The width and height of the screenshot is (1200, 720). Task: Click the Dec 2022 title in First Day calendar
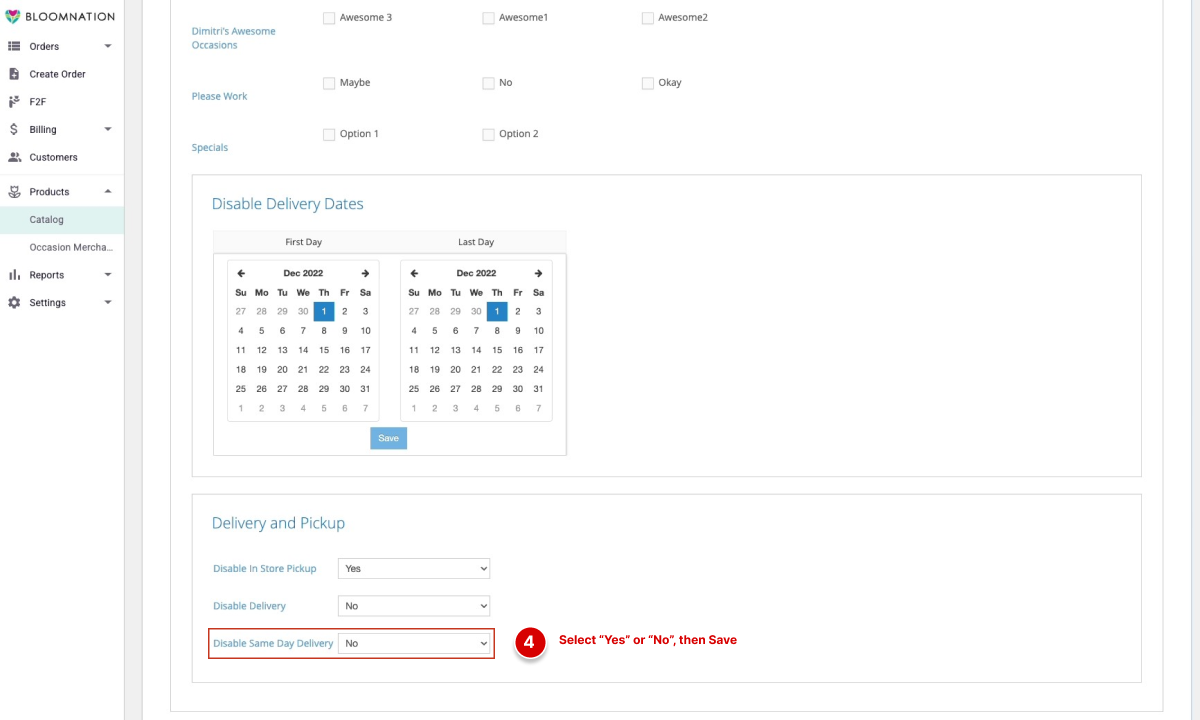coord(303,273)
